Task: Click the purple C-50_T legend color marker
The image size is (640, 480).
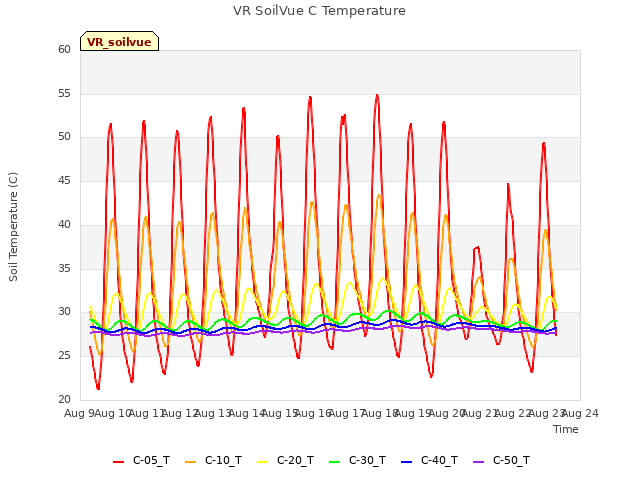Action: pos(478,462)
